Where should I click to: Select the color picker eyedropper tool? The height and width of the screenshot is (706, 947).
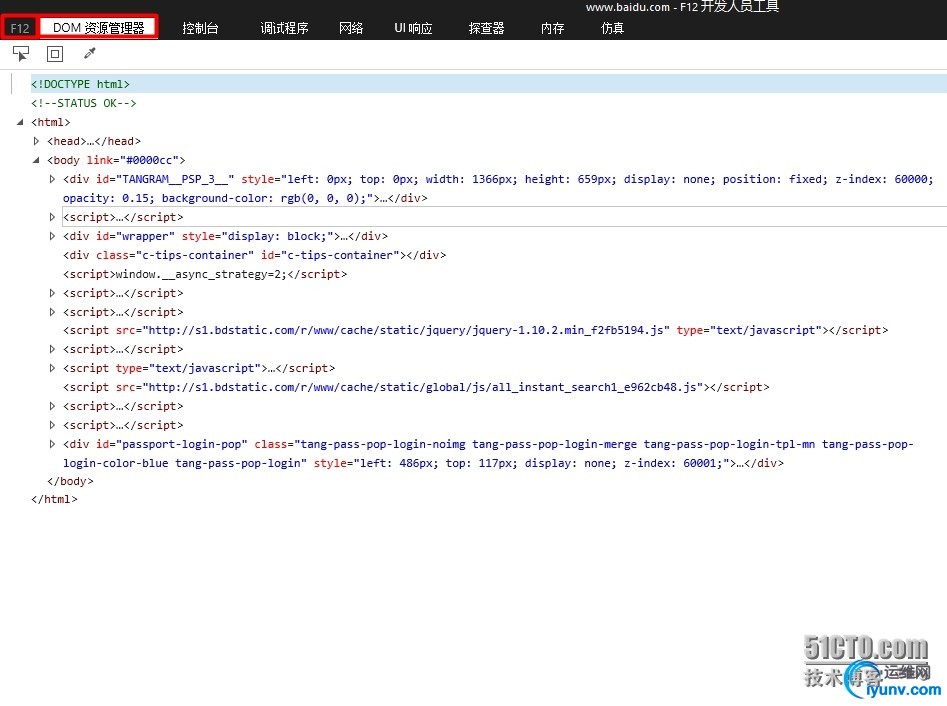click(89, 54)
